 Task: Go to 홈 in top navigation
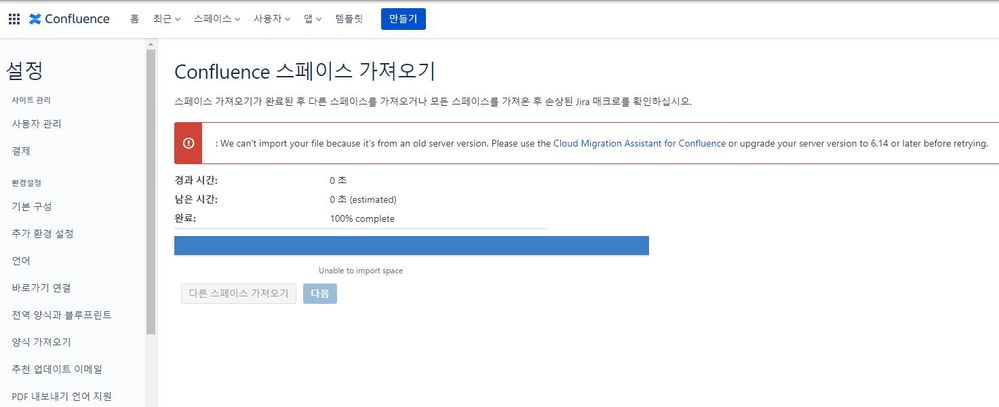click(x=134, y=19)
